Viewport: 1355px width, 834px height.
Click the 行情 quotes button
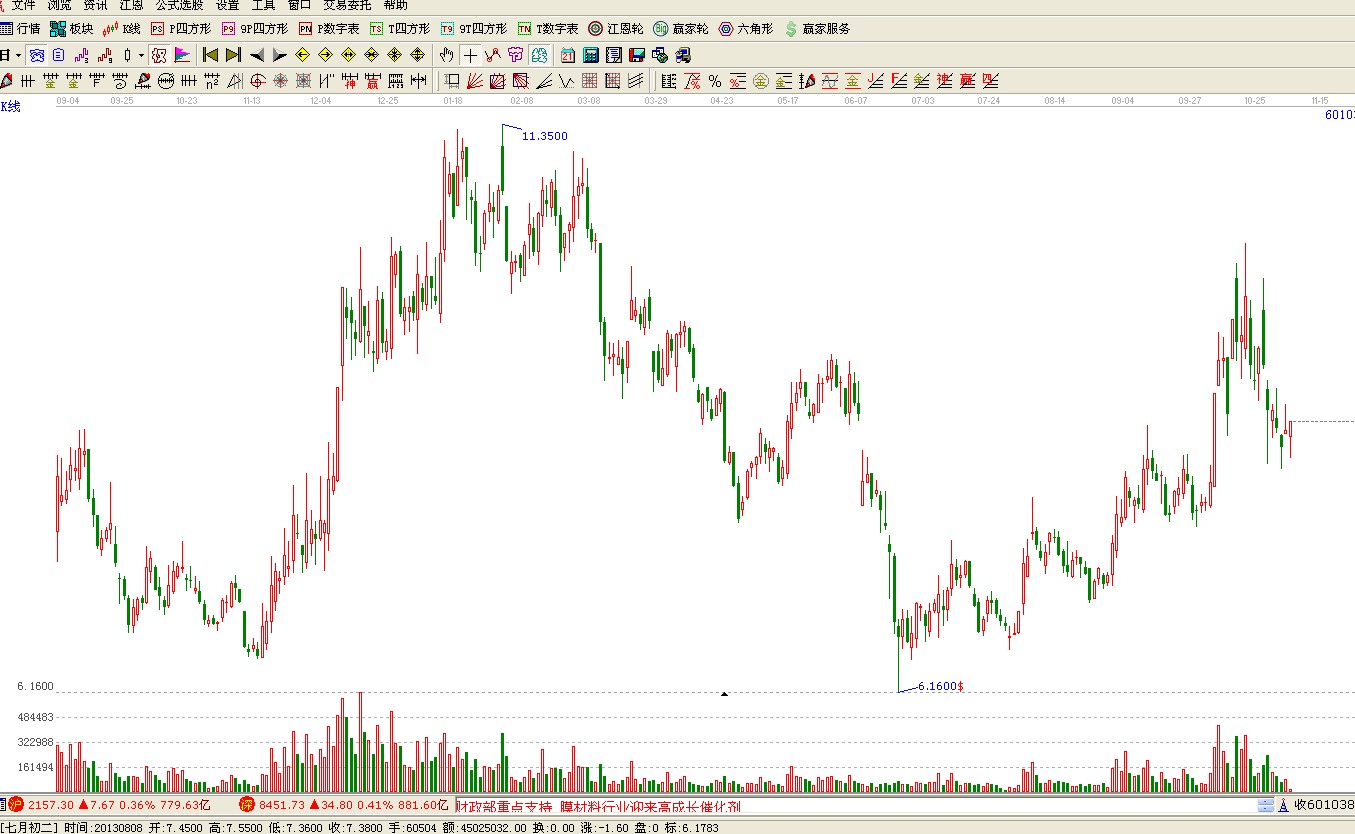click(21, 29)
